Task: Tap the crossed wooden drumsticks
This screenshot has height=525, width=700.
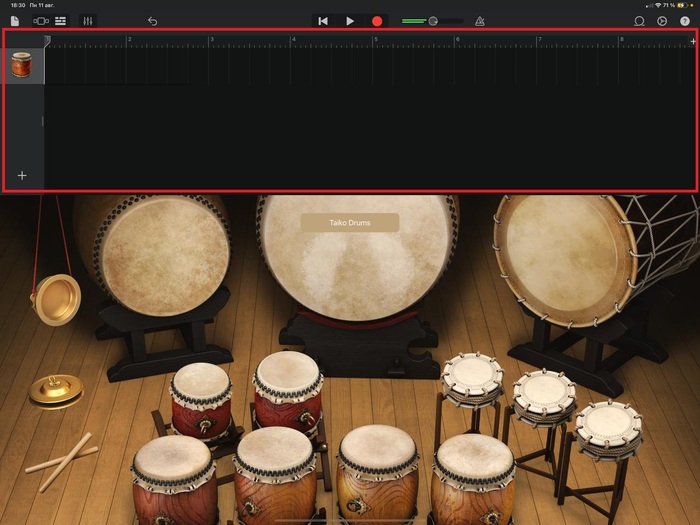Action: (62, 462)
